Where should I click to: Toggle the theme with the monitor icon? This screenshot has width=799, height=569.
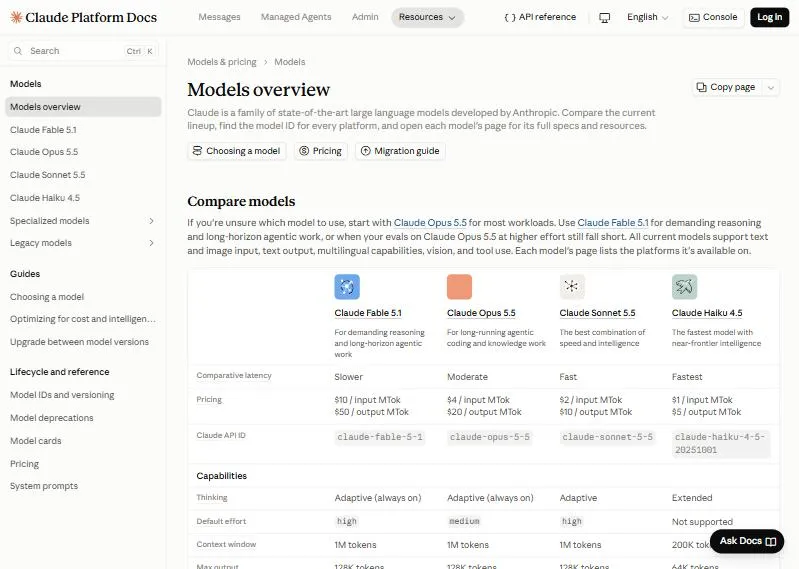pyautogui.click(x=604, y=17)
